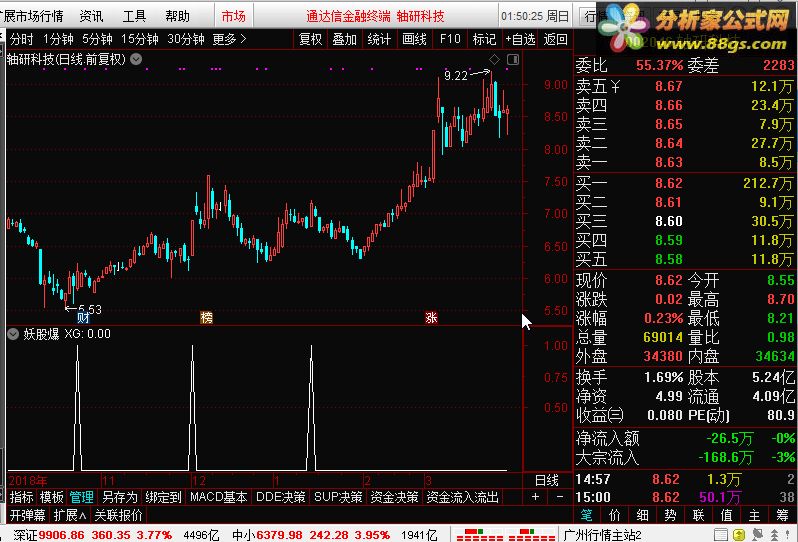Select the 资金流入流出 indicator tab

(463, 497)
